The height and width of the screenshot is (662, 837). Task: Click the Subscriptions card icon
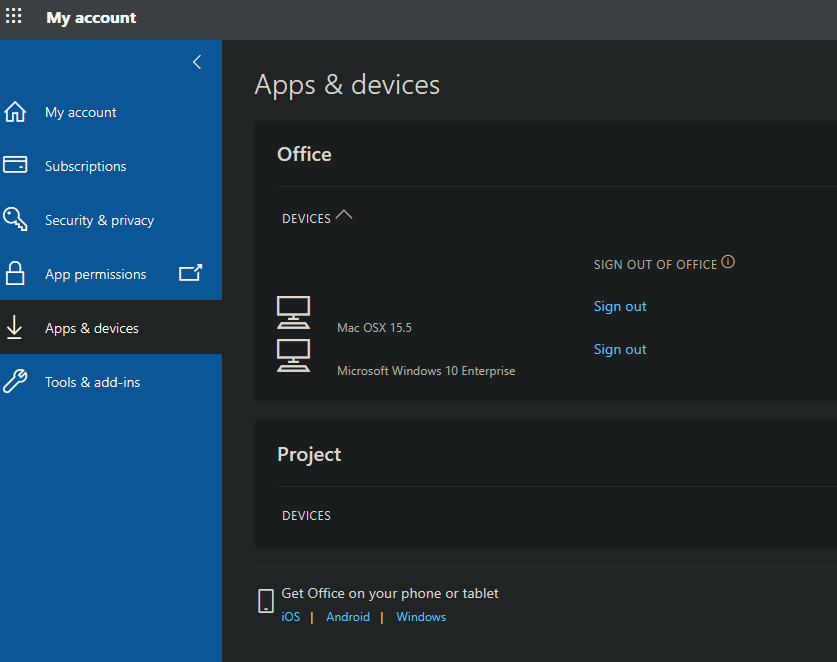coord(15,165)
